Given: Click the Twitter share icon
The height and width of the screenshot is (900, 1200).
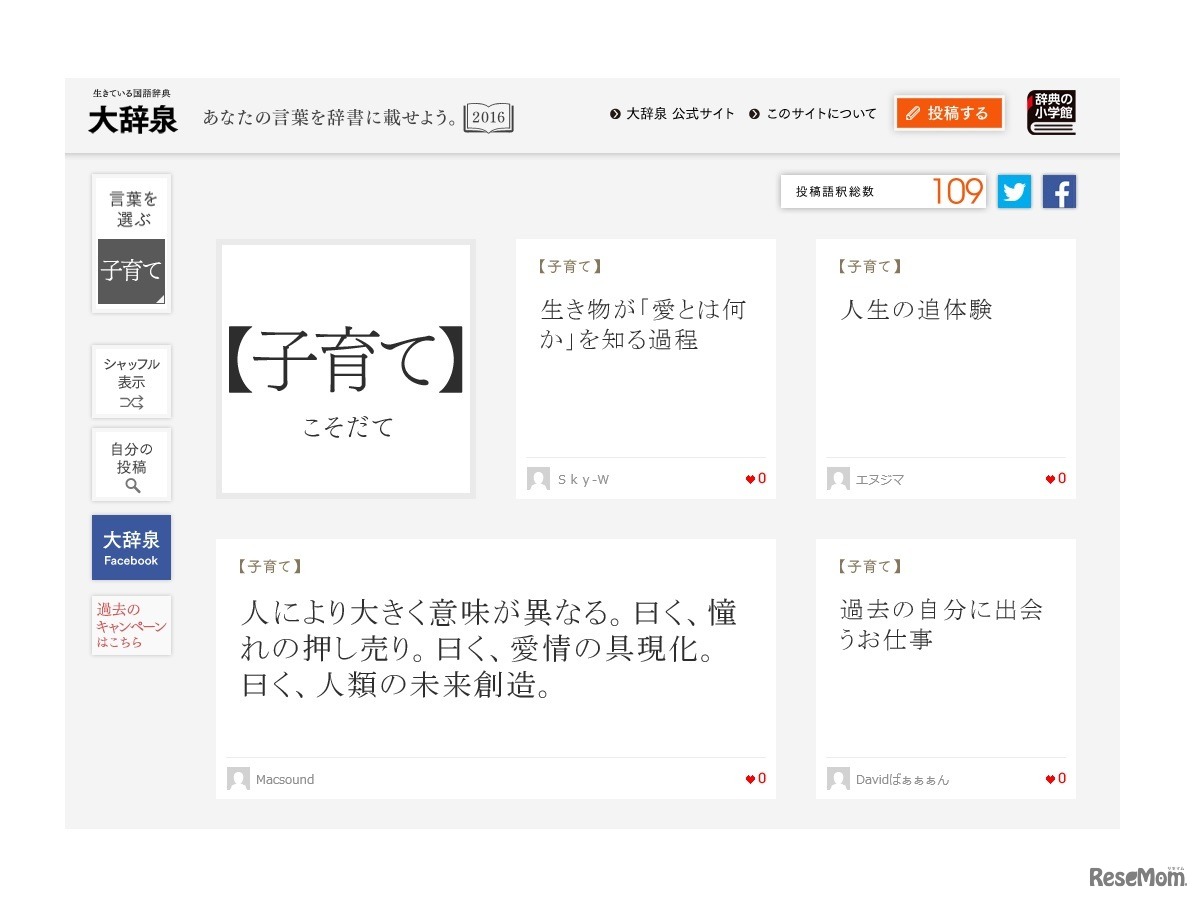Looking at the screenshot, I should coord(1014,191).
